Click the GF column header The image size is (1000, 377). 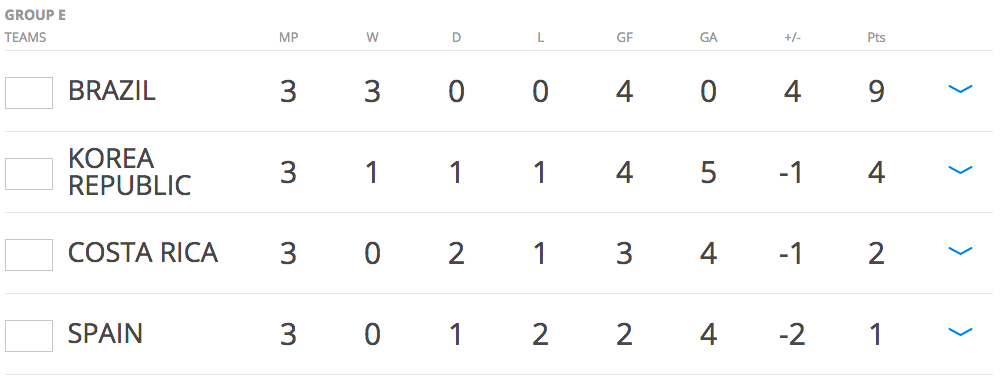point(624,38)
